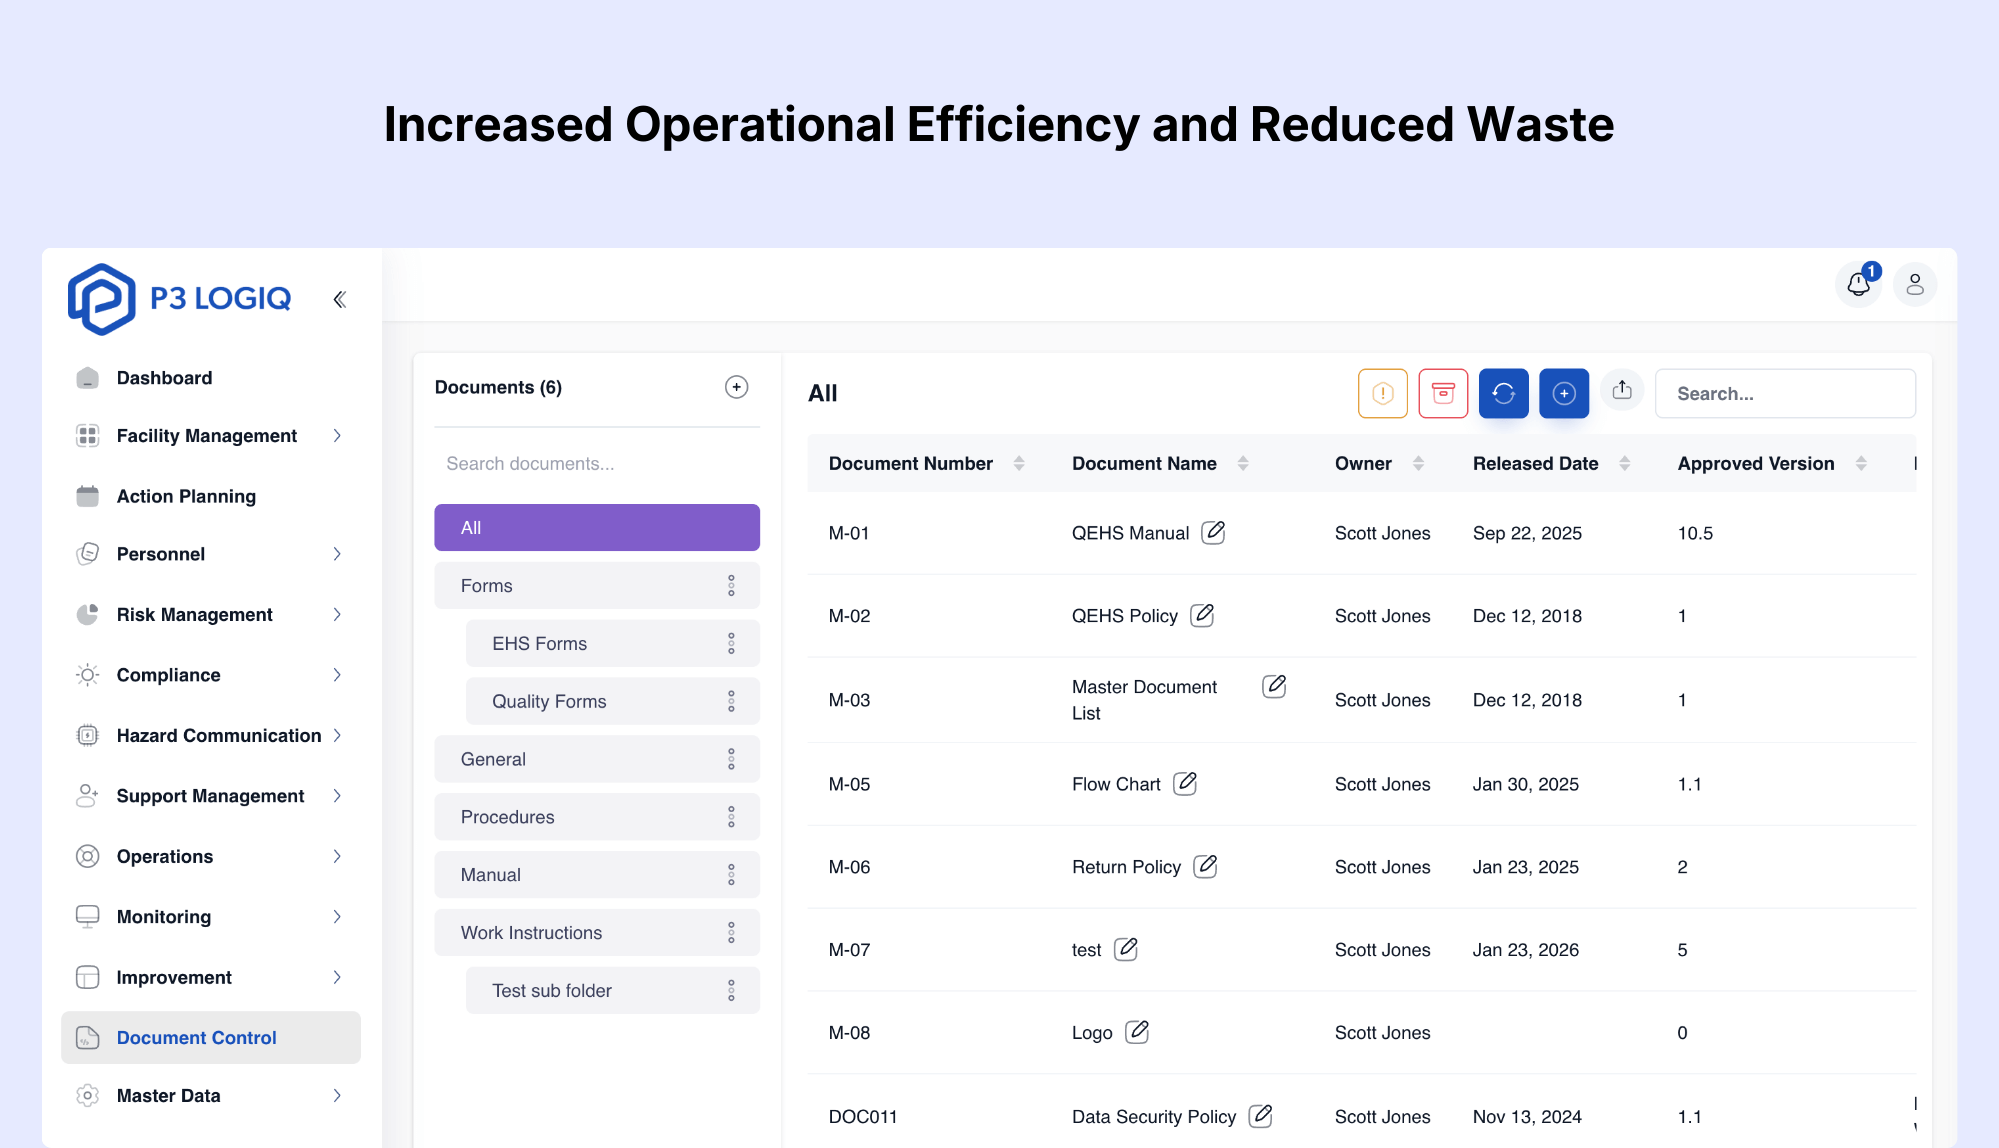Select the All filter in the Documents panel

click(x=596, y=527)
